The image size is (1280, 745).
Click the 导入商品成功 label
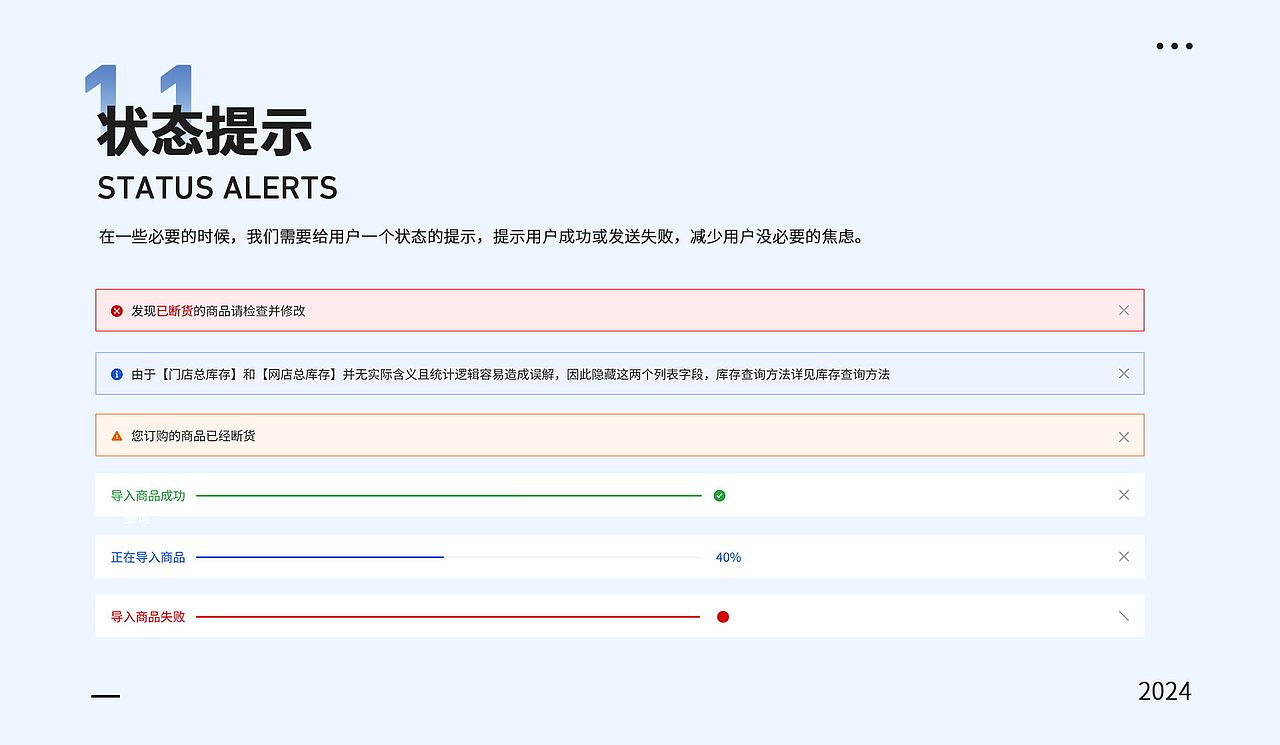(148, 496)
